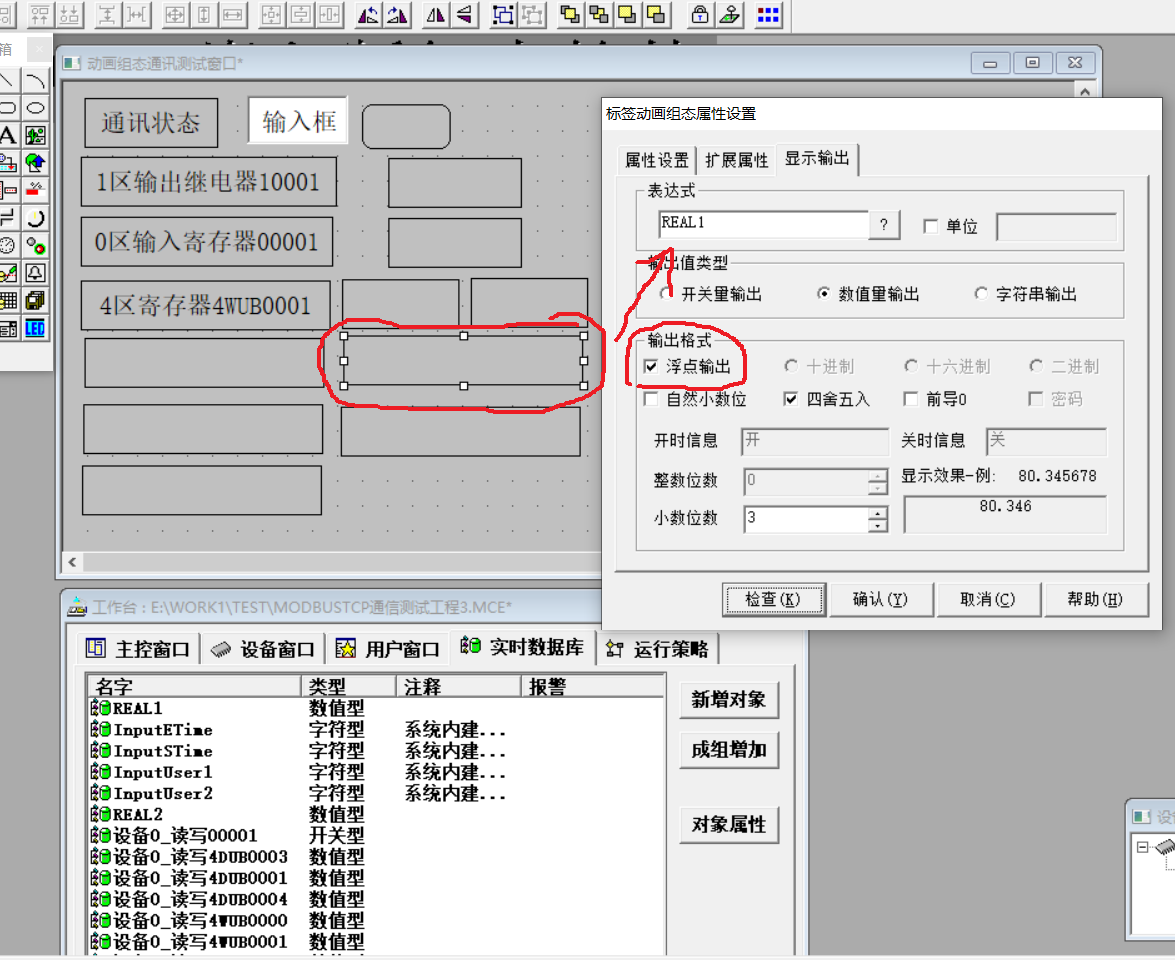Click the 新增对象 button
Screen dimensions: 1175x960
[x=728, y=700]
